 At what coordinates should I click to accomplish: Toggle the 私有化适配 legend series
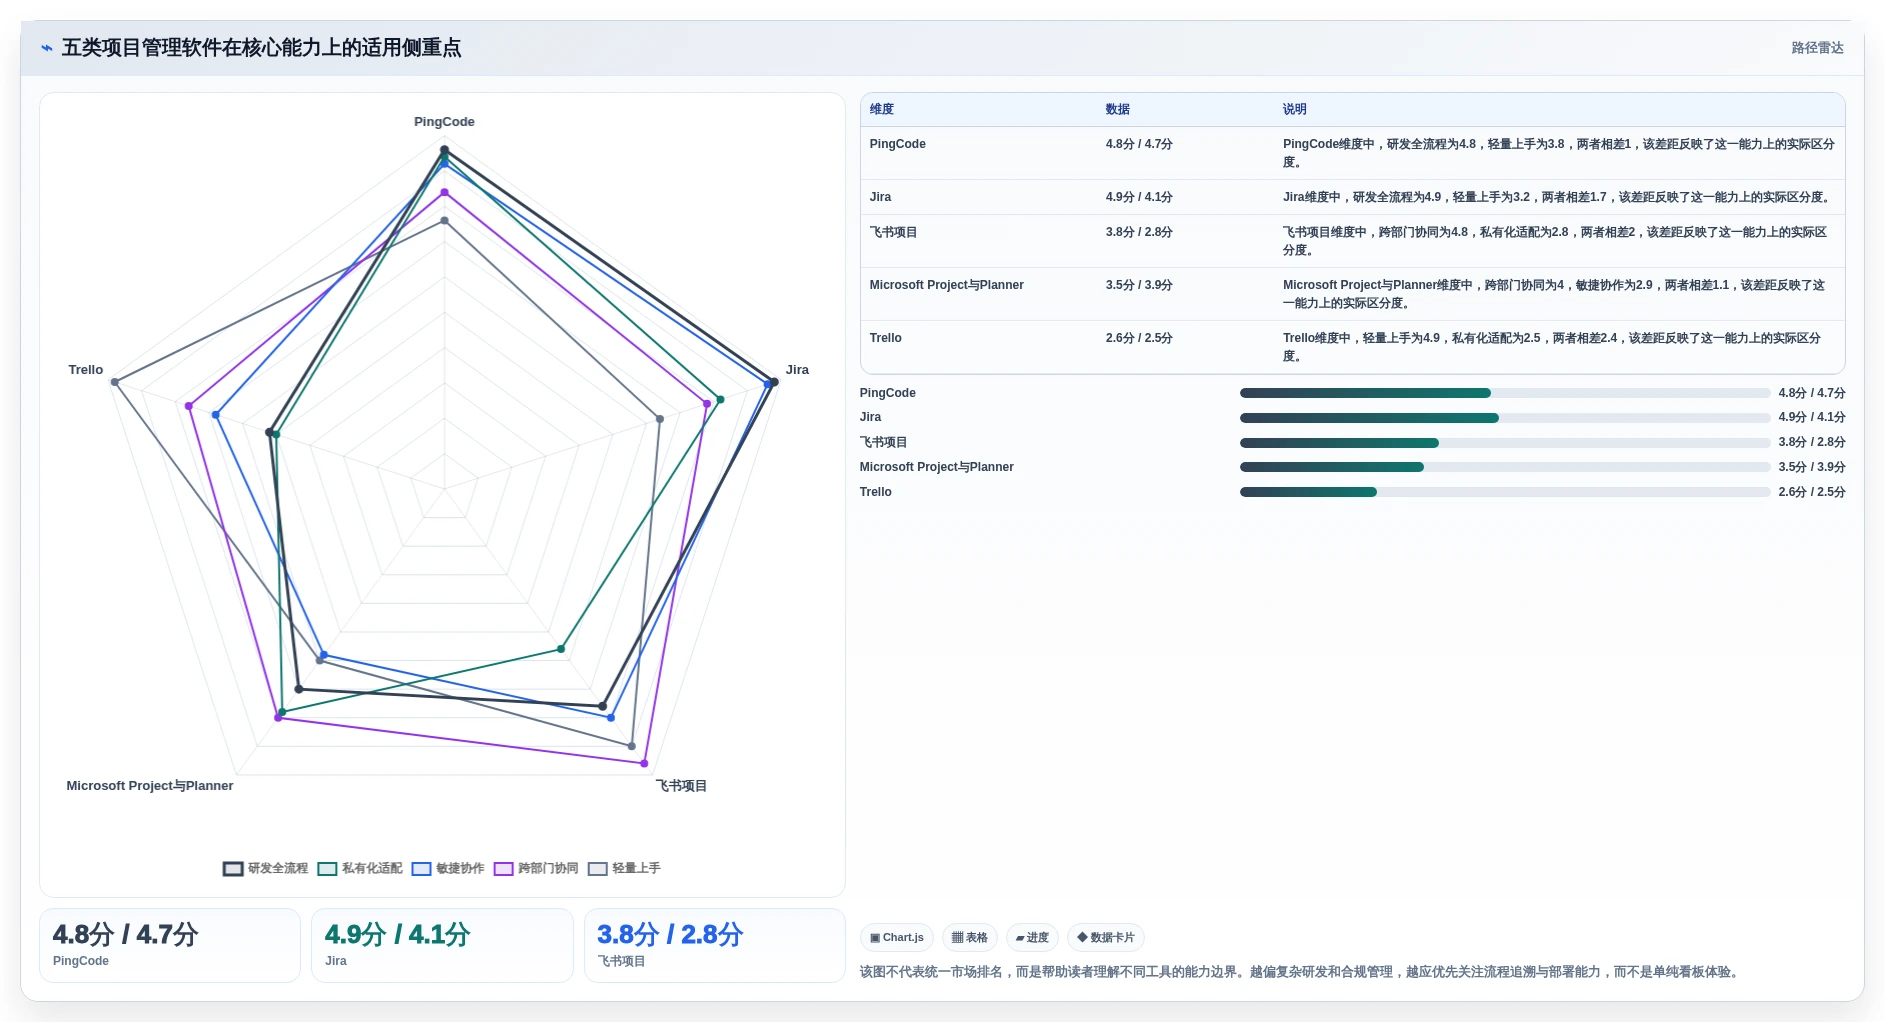[x=360, y=868]
